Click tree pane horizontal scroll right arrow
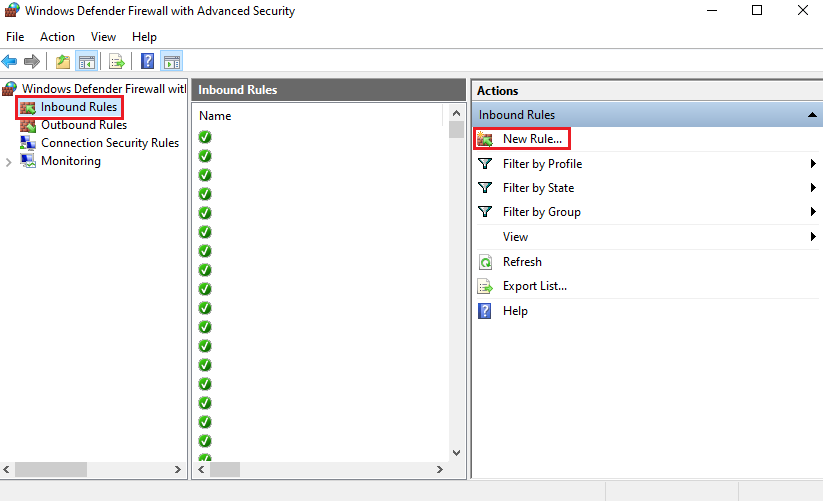The height and width of the screenshot is (501, 823). (x=178, y=470)
